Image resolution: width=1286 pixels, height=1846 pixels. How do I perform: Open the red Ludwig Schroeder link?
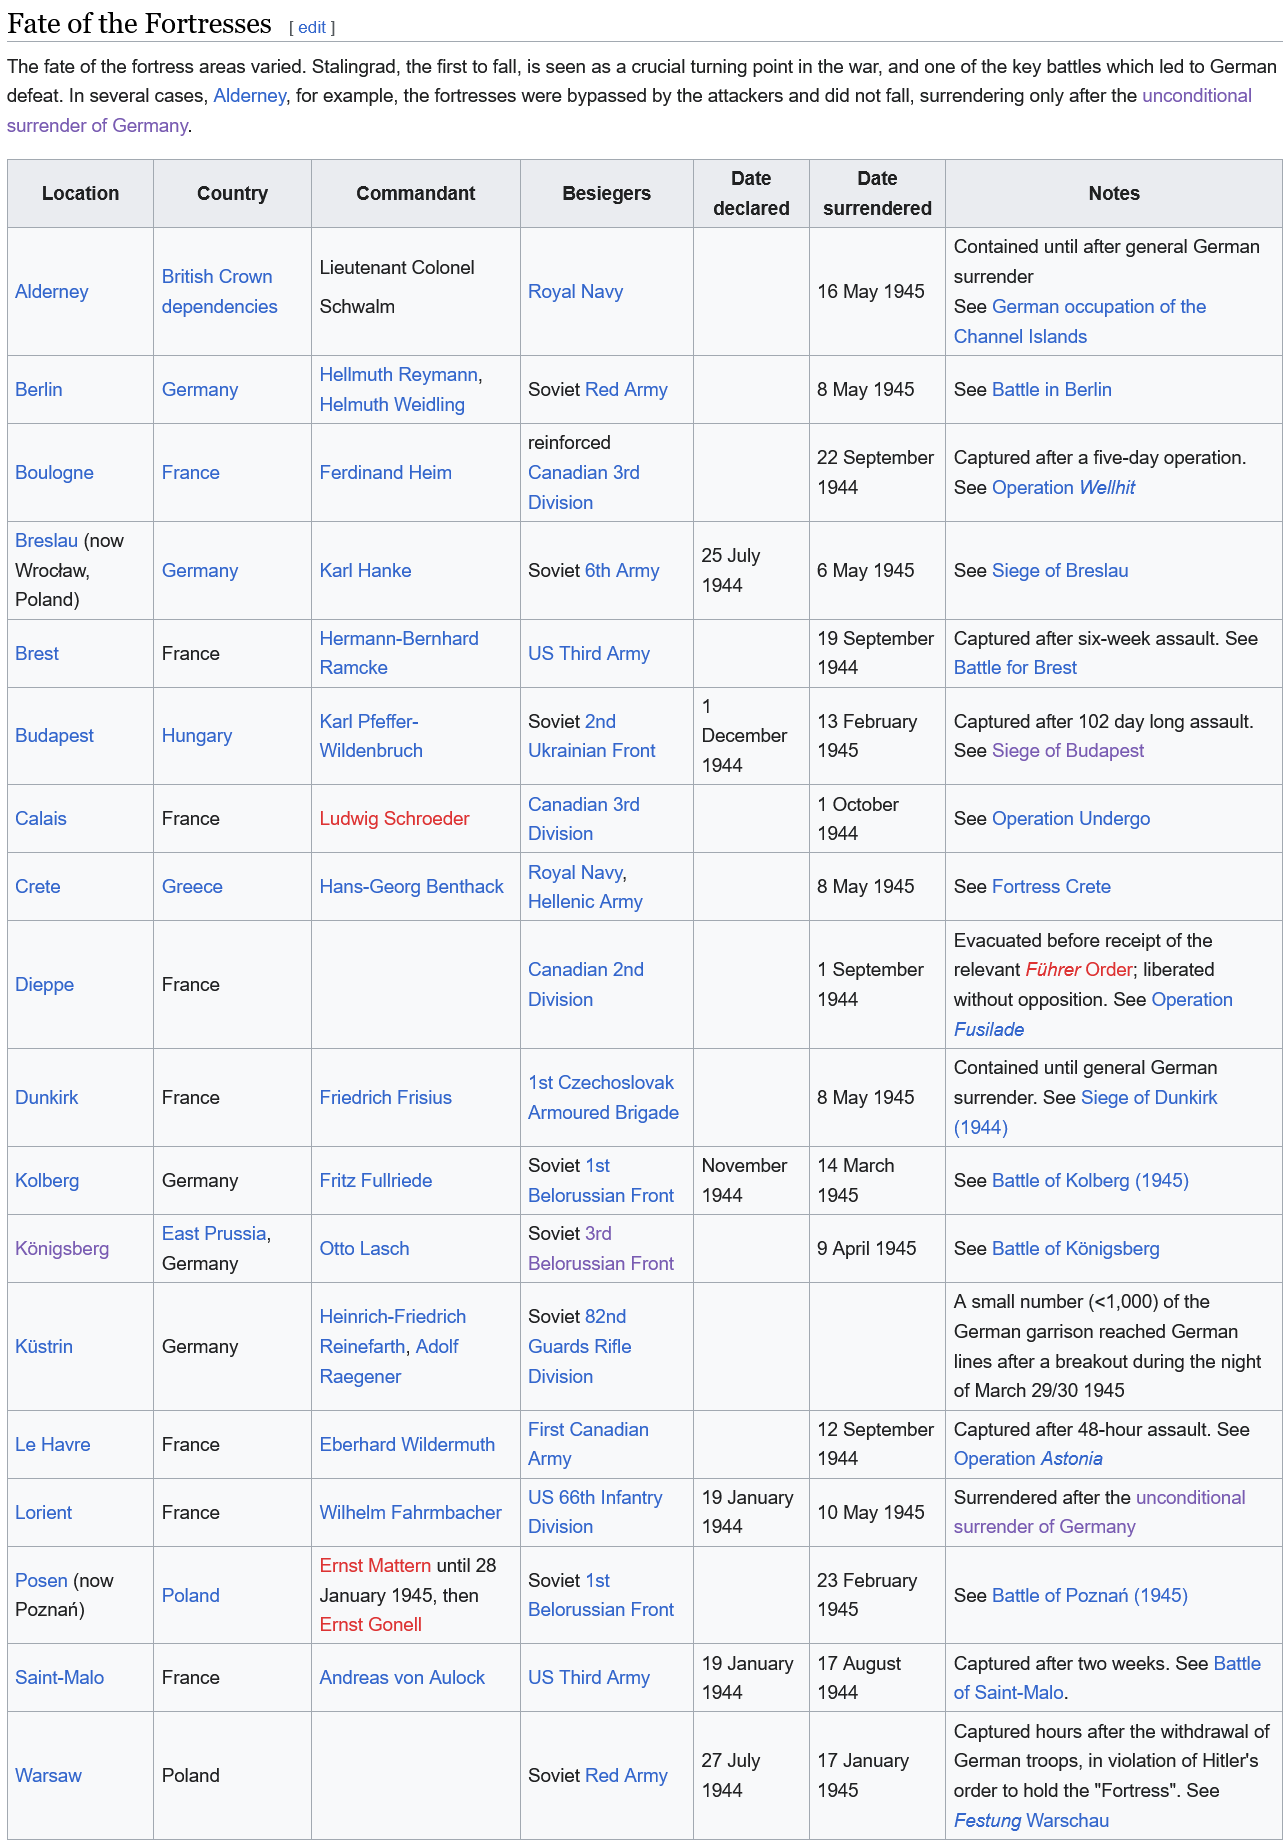395,819
